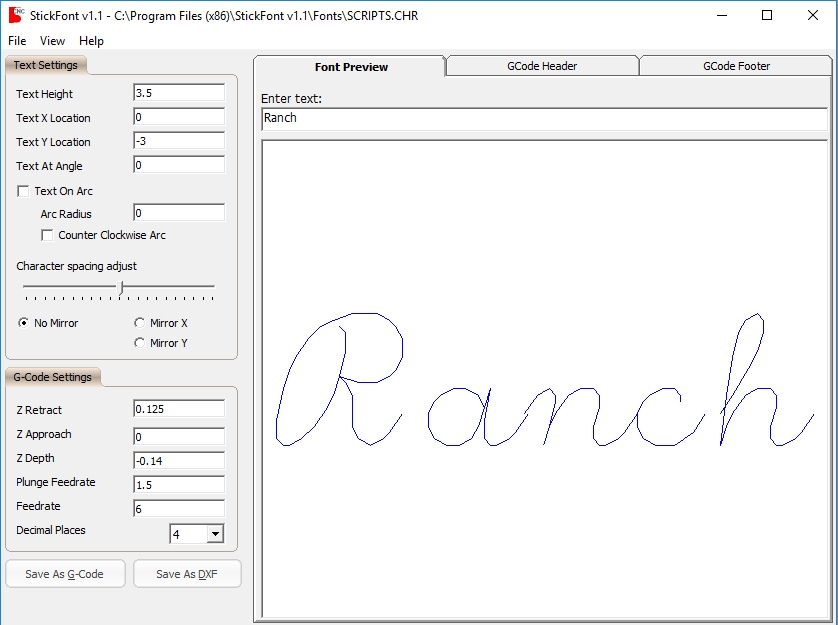Minimize the StickFont window

(722, 16)
